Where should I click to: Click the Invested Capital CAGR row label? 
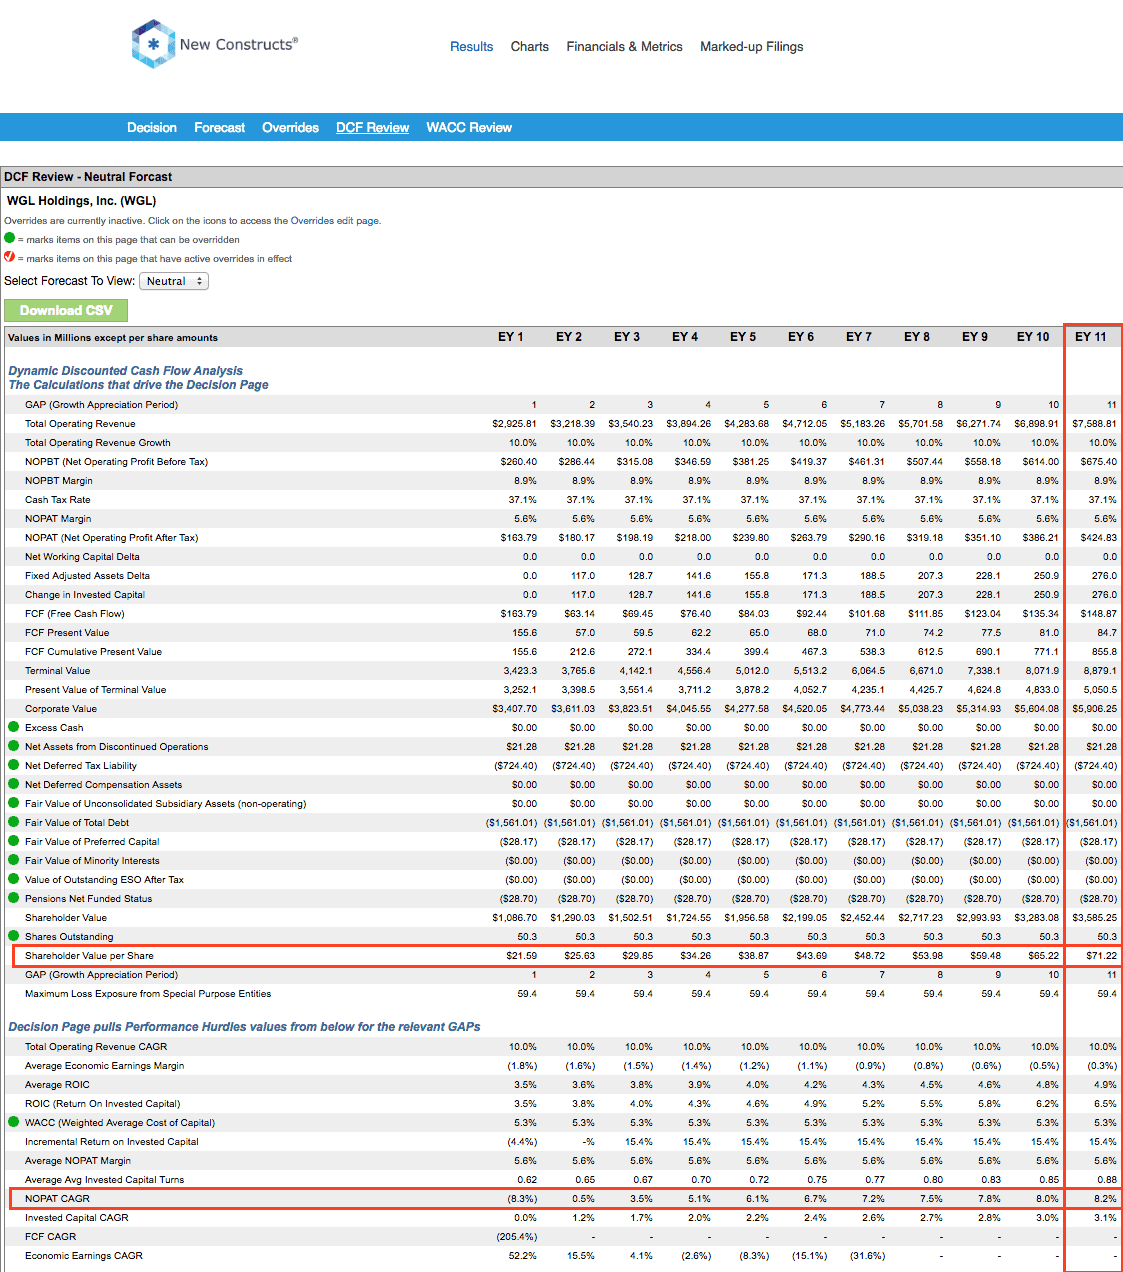(77, 1217)
